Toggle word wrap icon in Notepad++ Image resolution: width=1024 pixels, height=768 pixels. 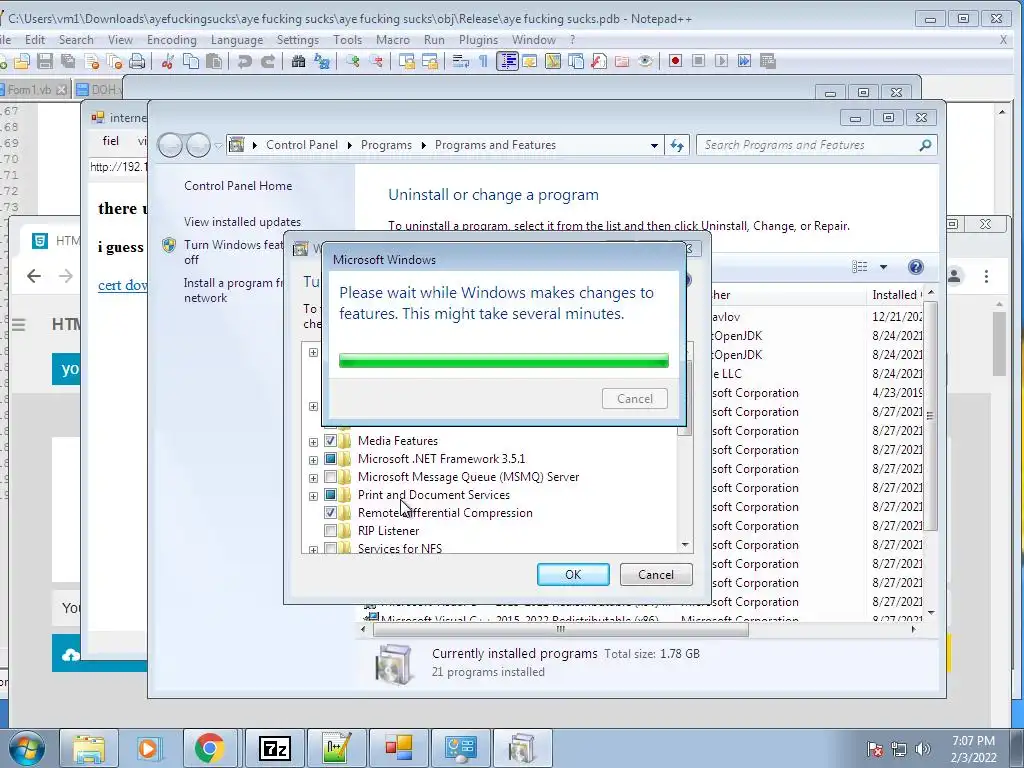(x=460, y=61)
